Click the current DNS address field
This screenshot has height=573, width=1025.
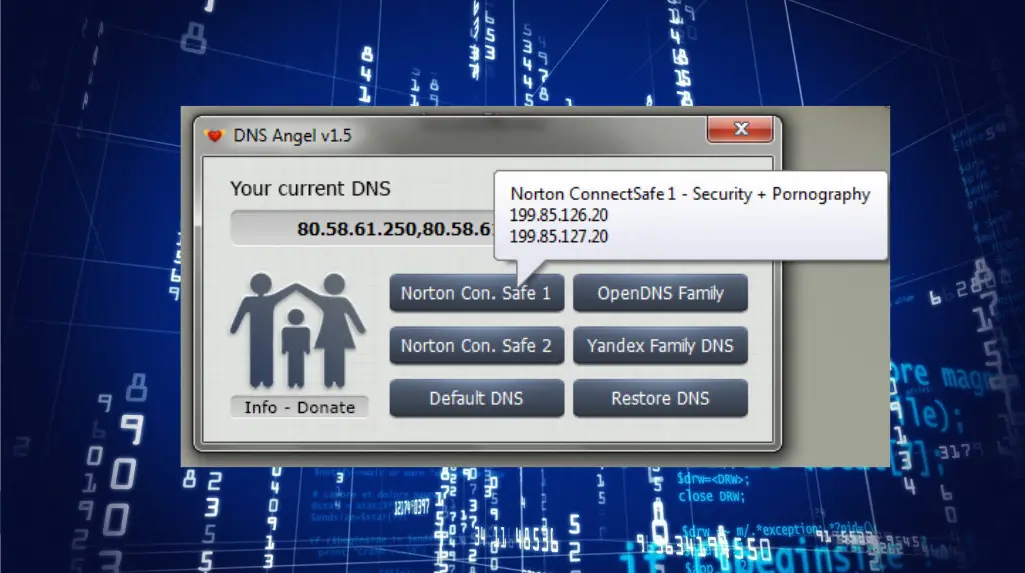click(x=363, y=229)
